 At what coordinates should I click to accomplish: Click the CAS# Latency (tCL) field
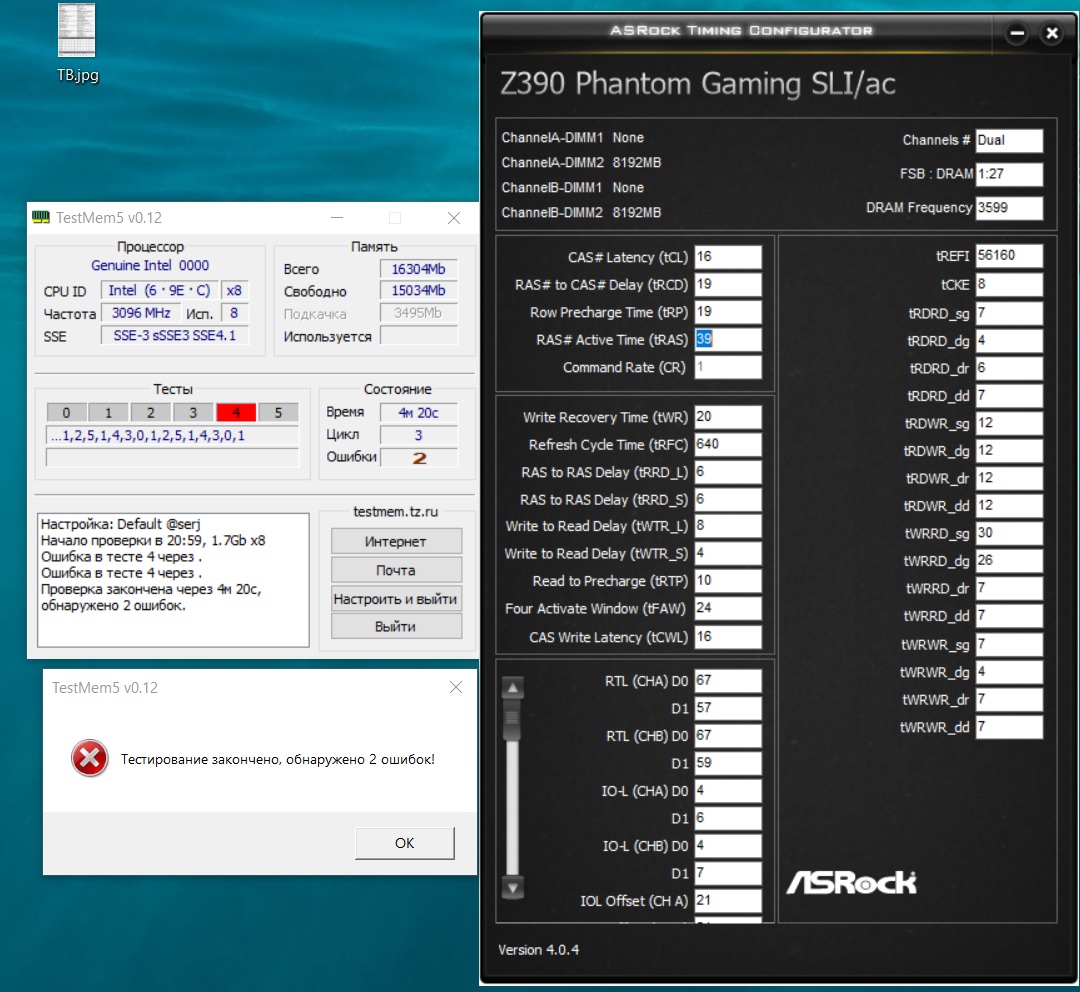point(728,257)
